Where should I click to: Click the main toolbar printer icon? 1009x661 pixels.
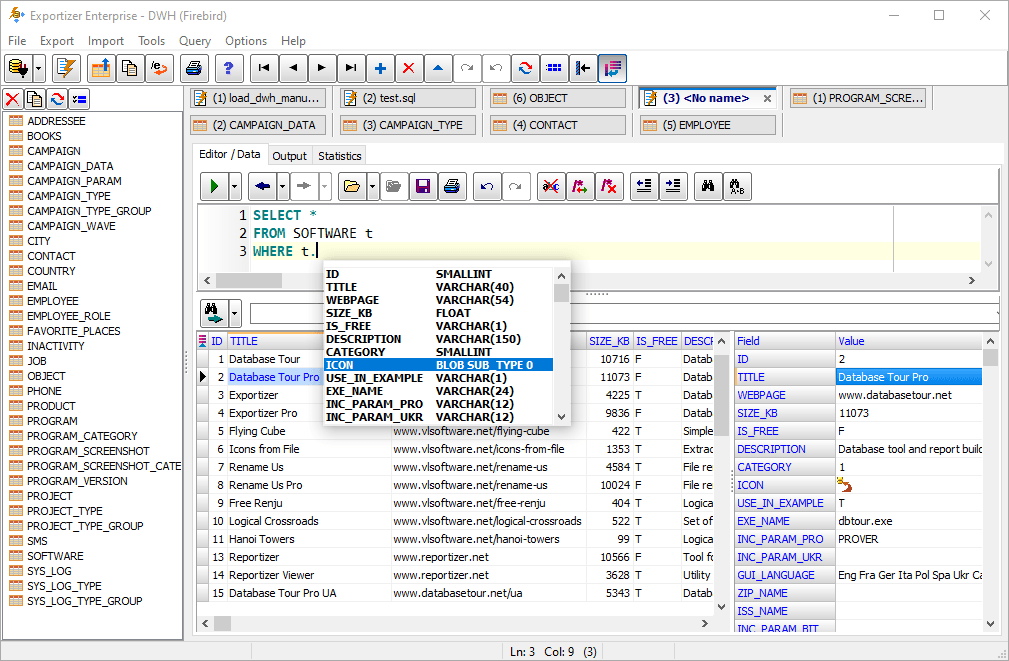click(x=194, y=68)
